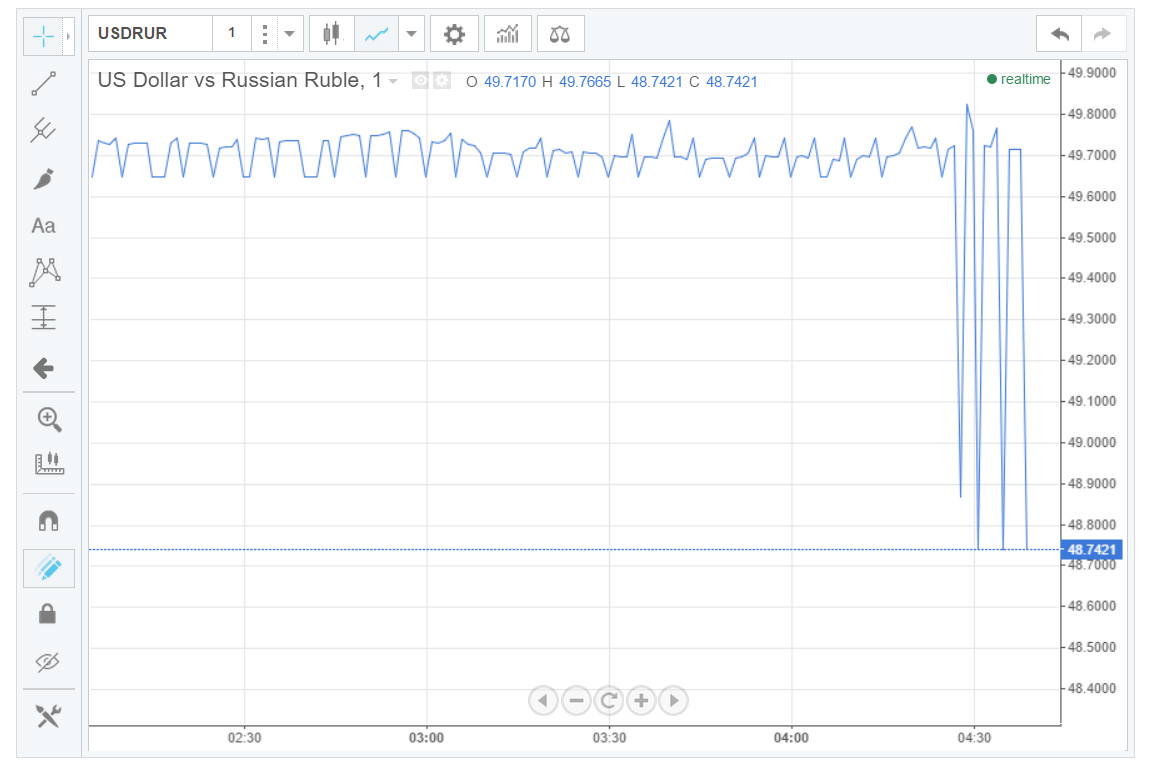Toggle stay in drawing mode pencil
1172x784 pixels.
49,568
